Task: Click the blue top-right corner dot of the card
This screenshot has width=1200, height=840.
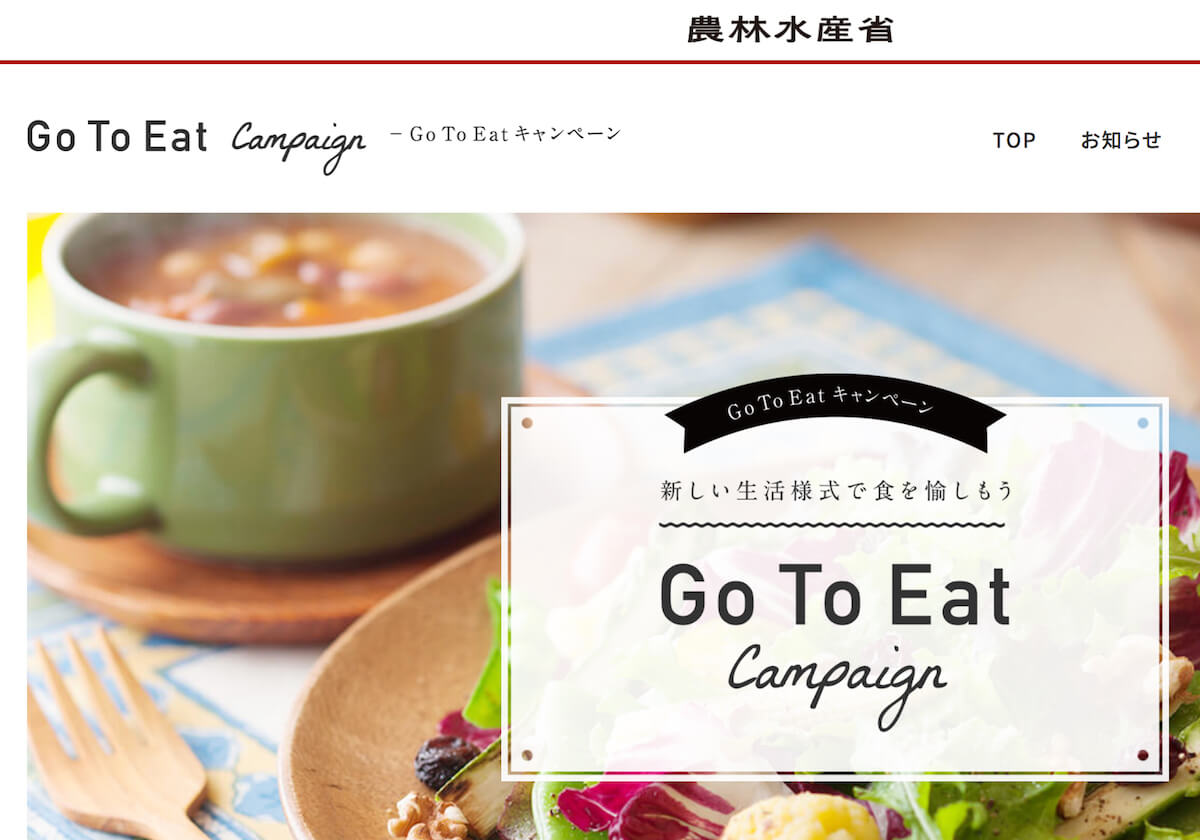Action: tap(1143, 423)
